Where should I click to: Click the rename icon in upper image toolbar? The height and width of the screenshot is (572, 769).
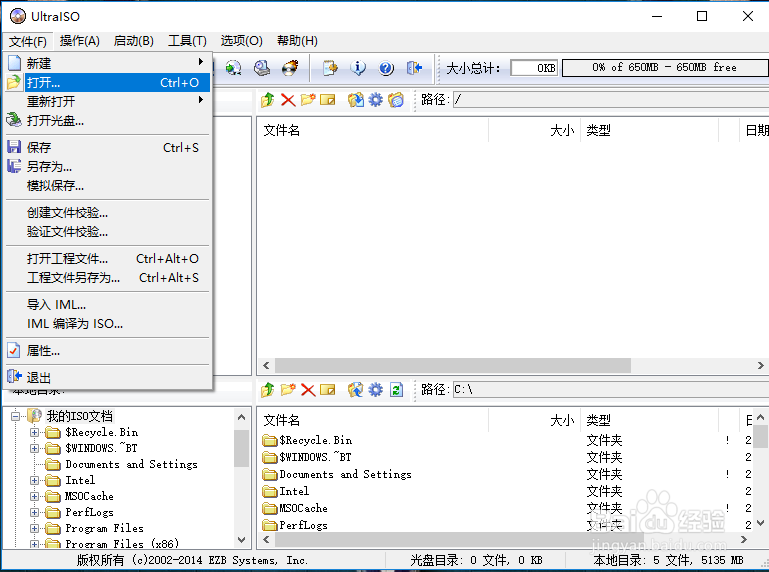coord(328,100)
